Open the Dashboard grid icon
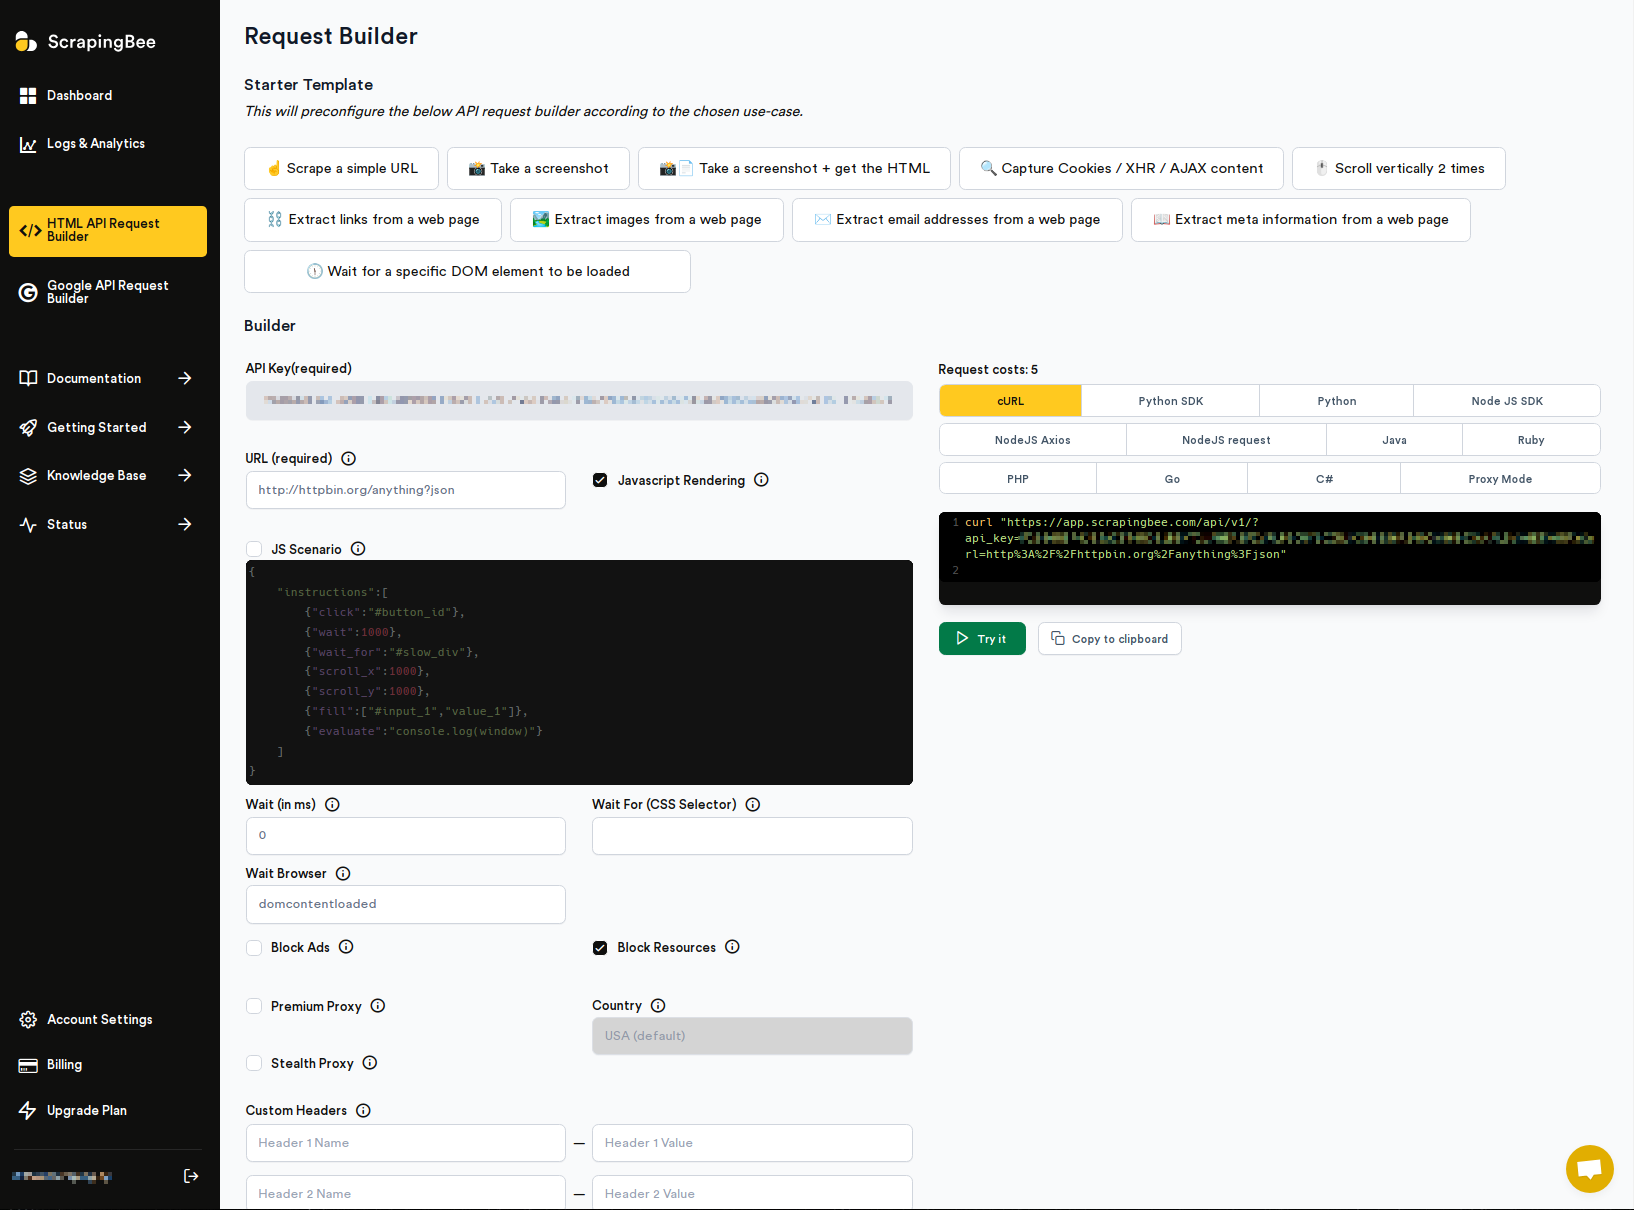1634x1210 pixels. click(28, 95)
